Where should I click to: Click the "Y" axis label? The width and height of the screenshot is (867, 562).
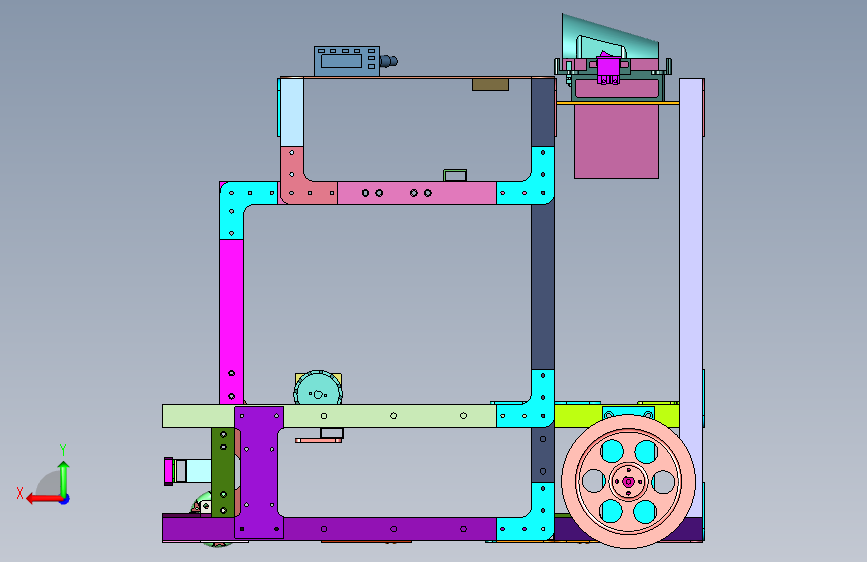point(63,450)
